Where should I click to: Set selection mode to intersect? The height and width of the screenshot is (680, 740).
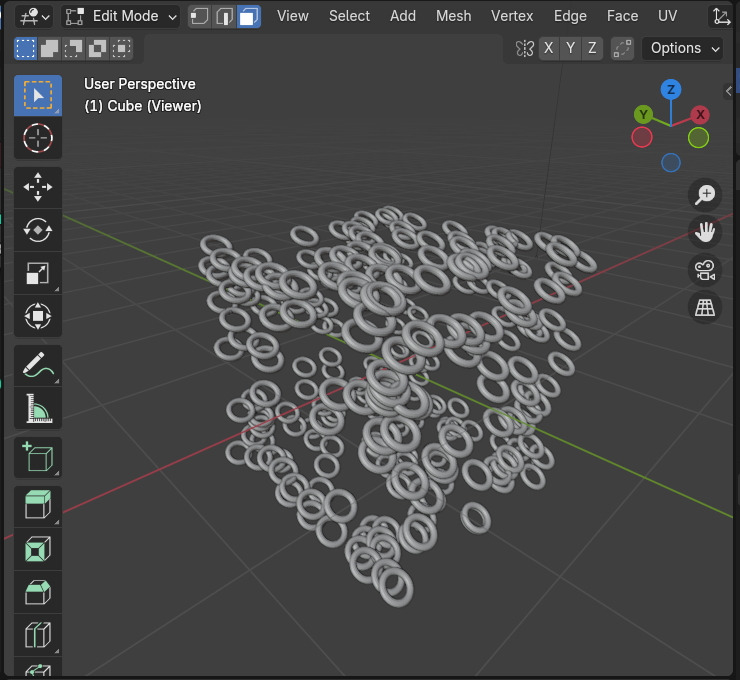click(x=122, y=48)
